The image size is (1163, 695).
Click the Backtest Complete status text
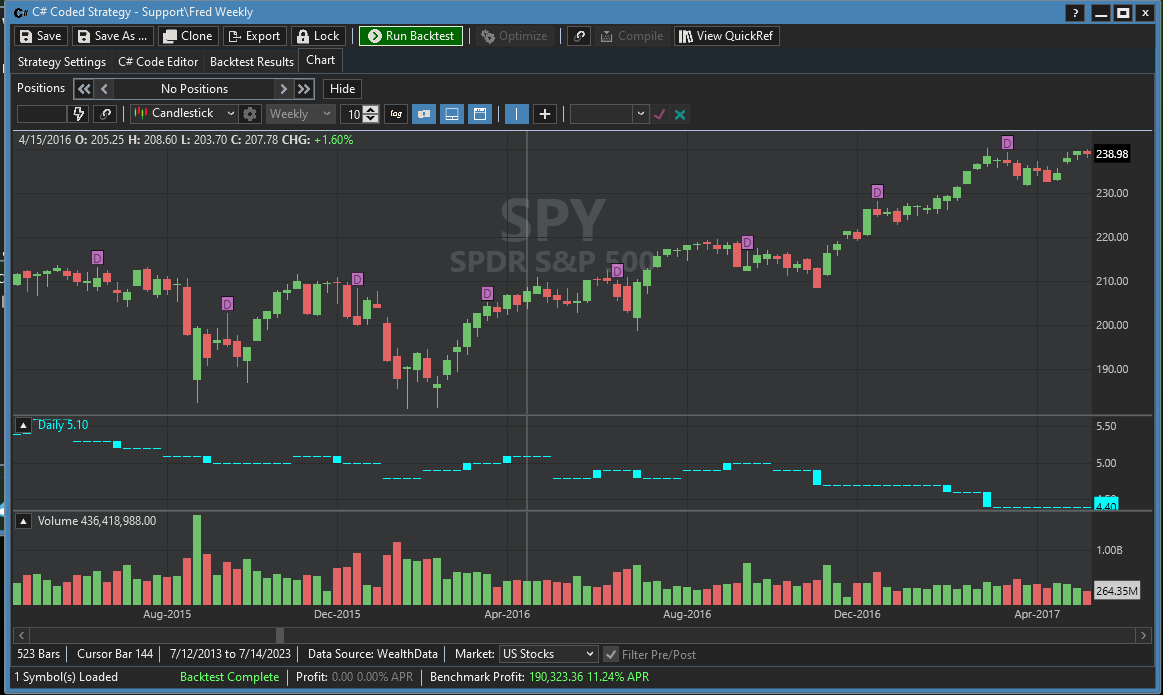(x=229, y=676)
